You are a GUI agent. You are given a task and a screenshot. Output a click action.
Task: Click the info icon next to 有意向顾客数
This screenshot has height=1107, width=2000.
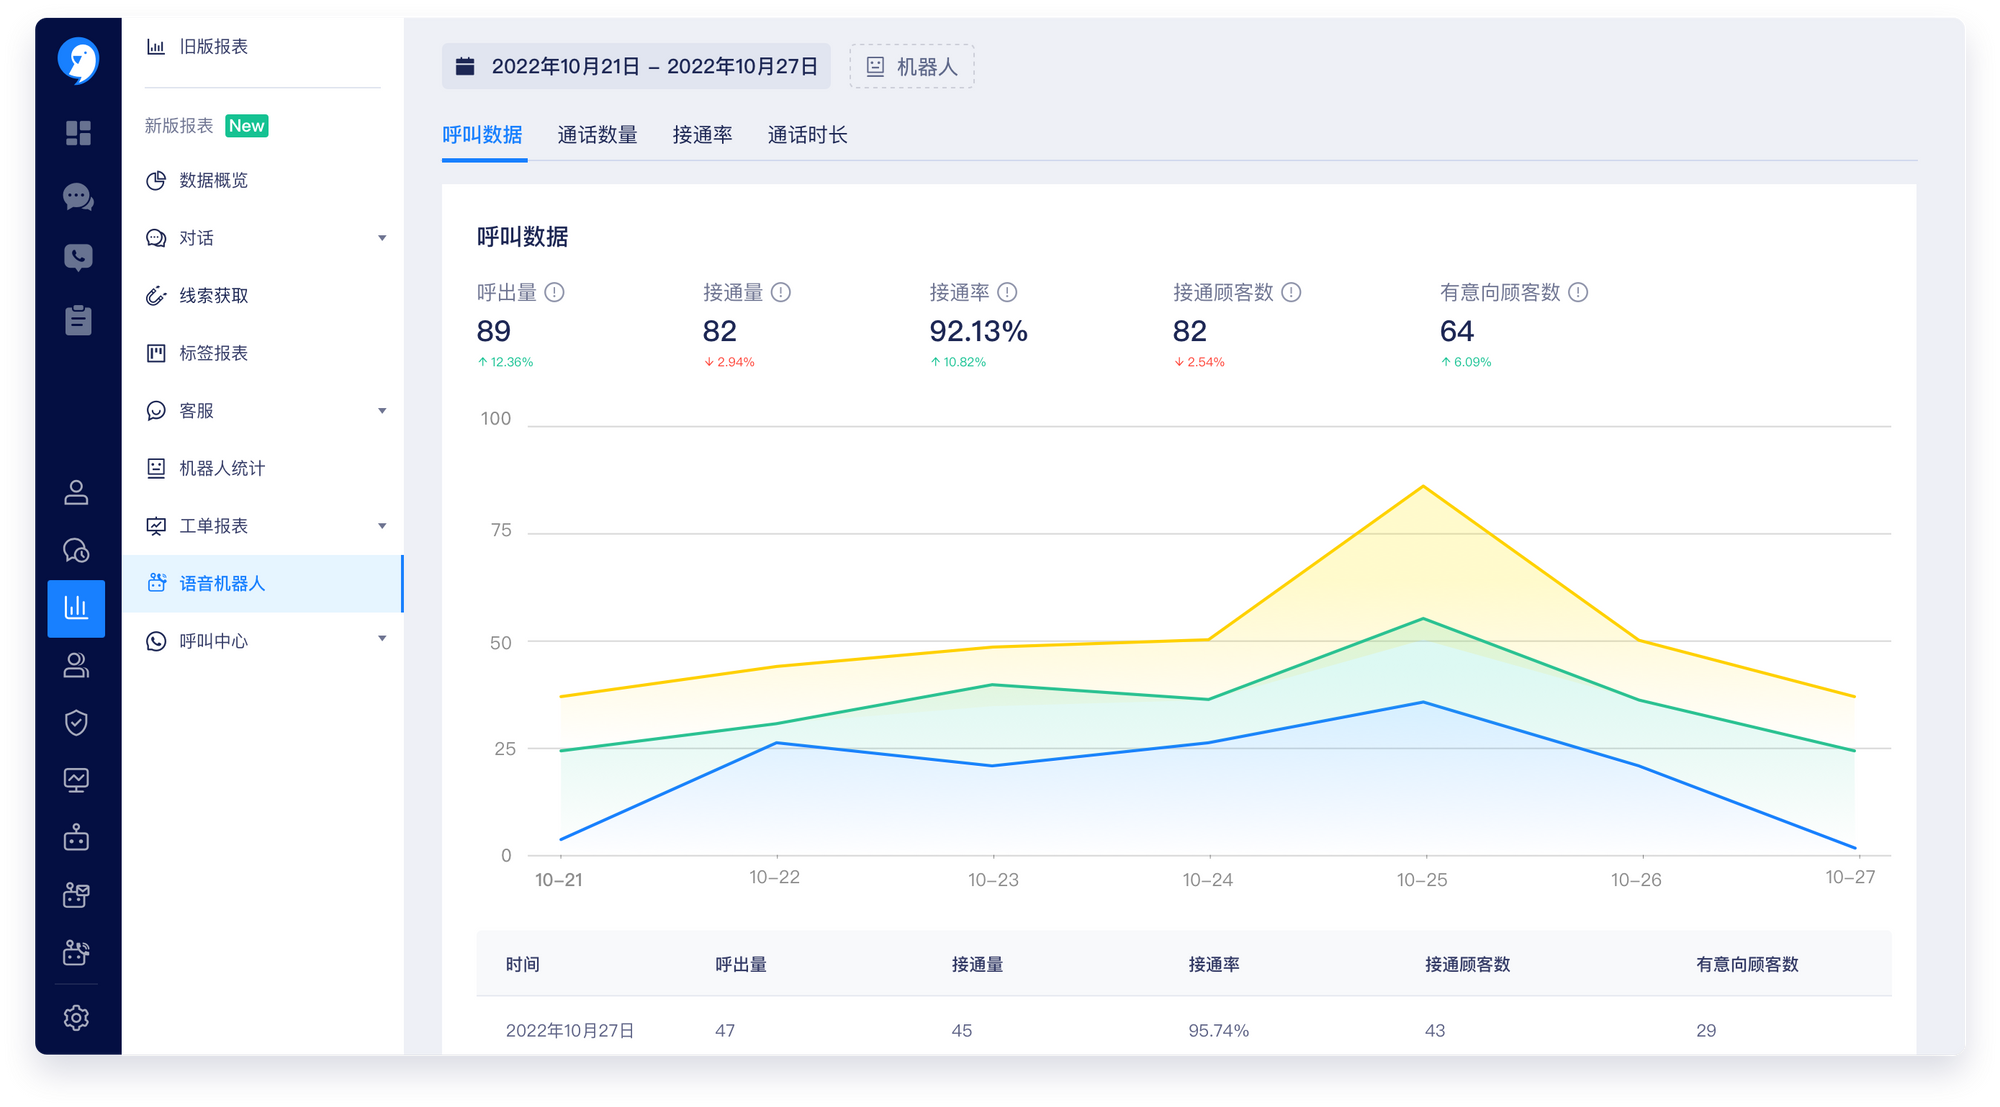pos(1578,292)
